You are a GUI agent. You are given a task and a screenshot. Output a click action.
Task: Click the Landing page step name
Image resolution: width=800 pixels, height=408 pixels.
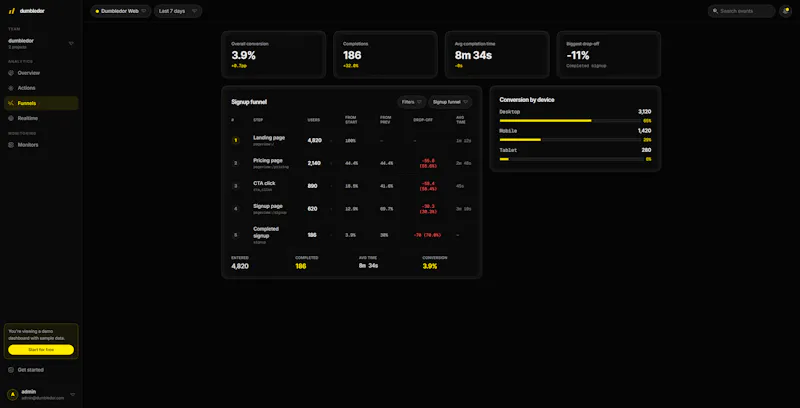point(269,138)
